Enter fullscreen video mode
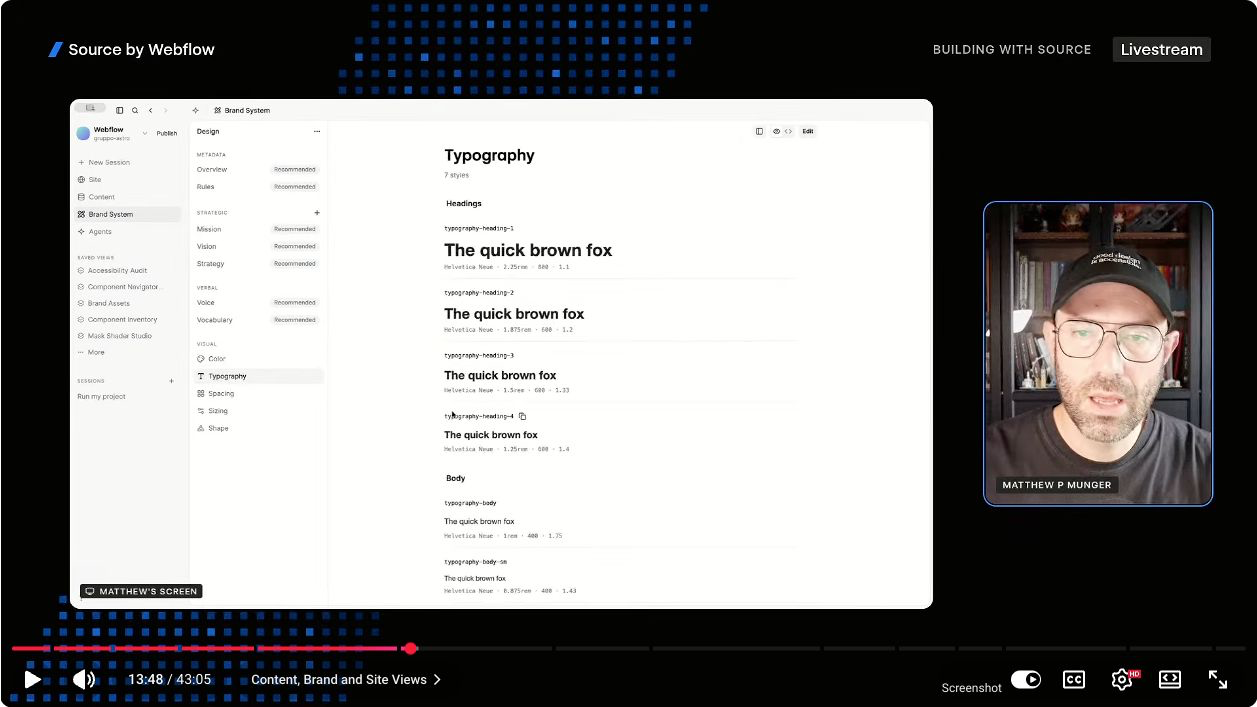 (1218, 680)
